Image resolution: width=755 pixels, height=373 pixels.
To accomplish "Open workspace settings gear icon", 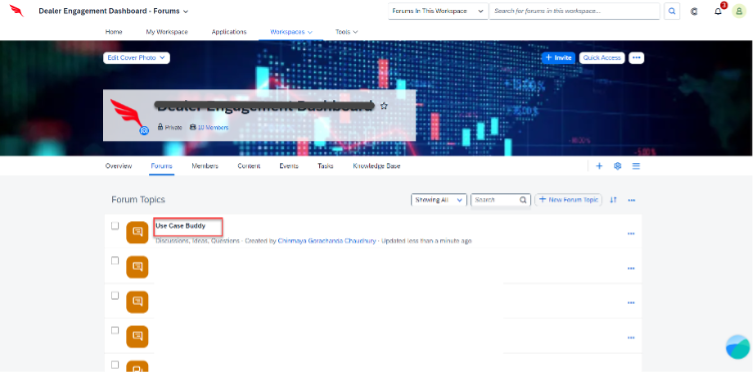I will pyautogui.click(x=617, y=166).
